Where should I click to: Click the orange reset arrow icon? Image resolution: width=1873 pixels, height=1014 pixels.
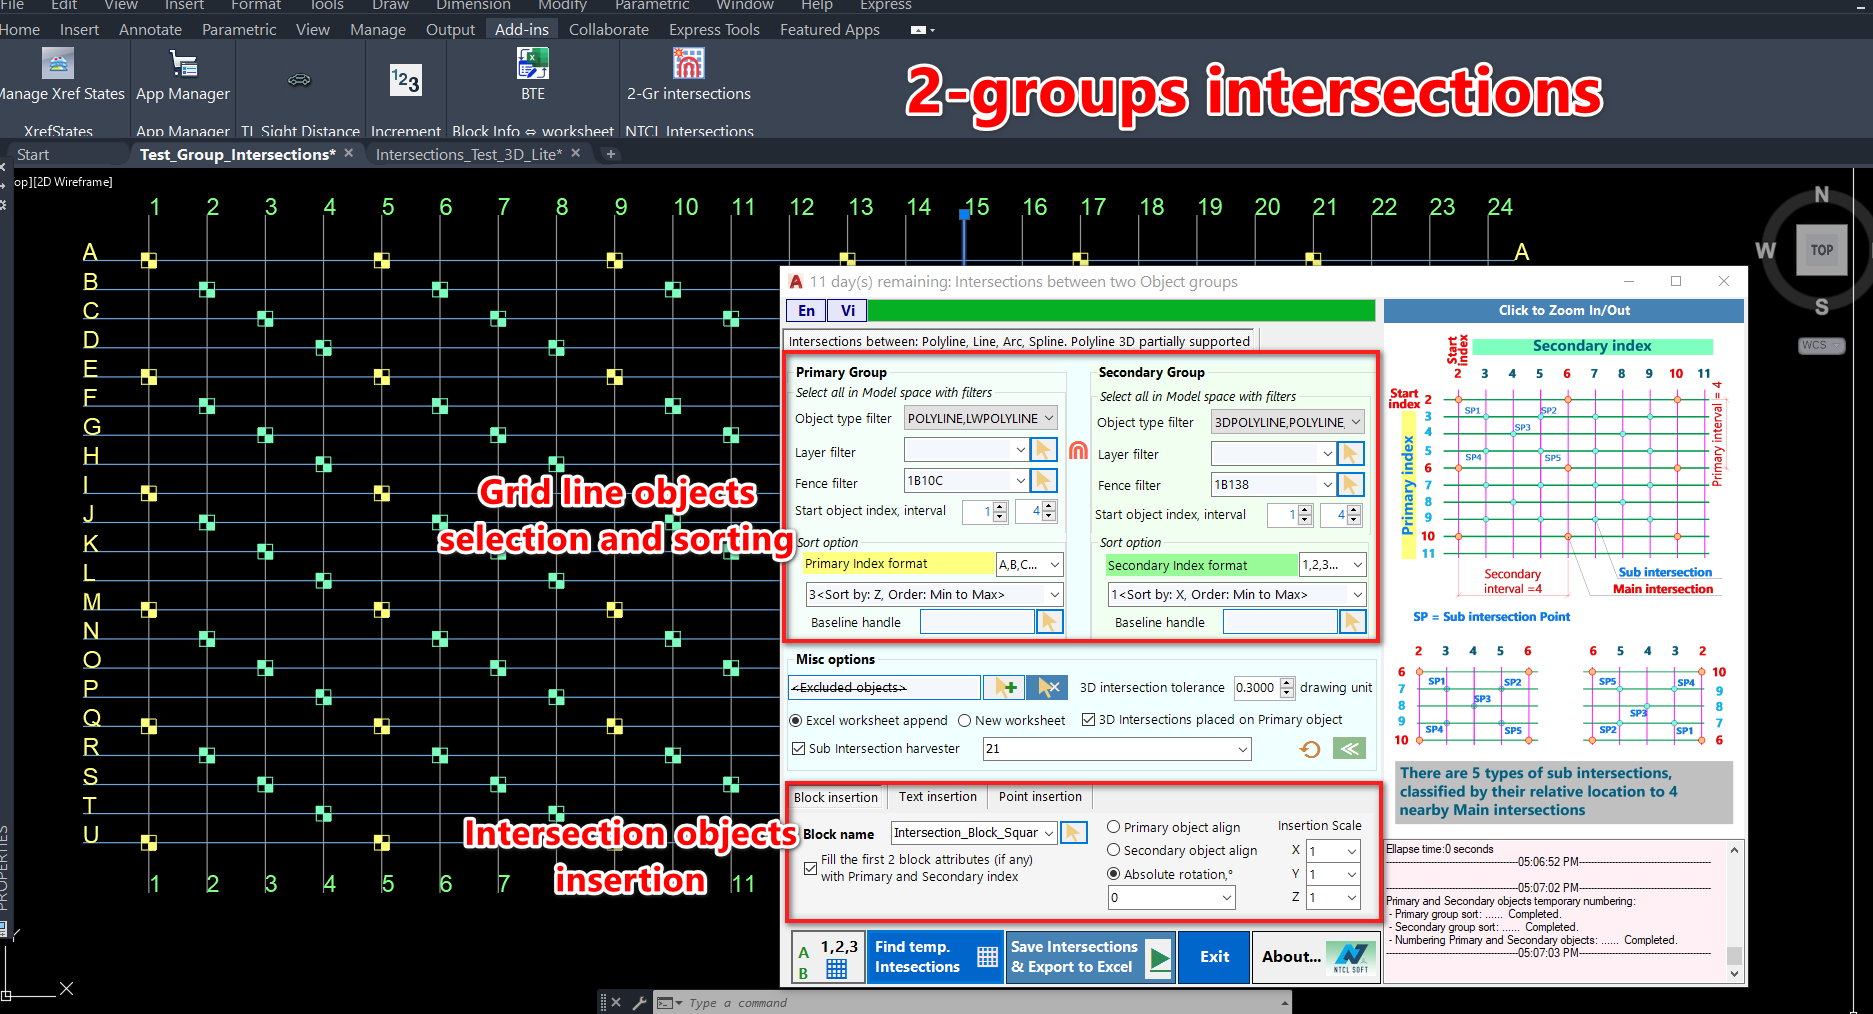coord(1310,749)
